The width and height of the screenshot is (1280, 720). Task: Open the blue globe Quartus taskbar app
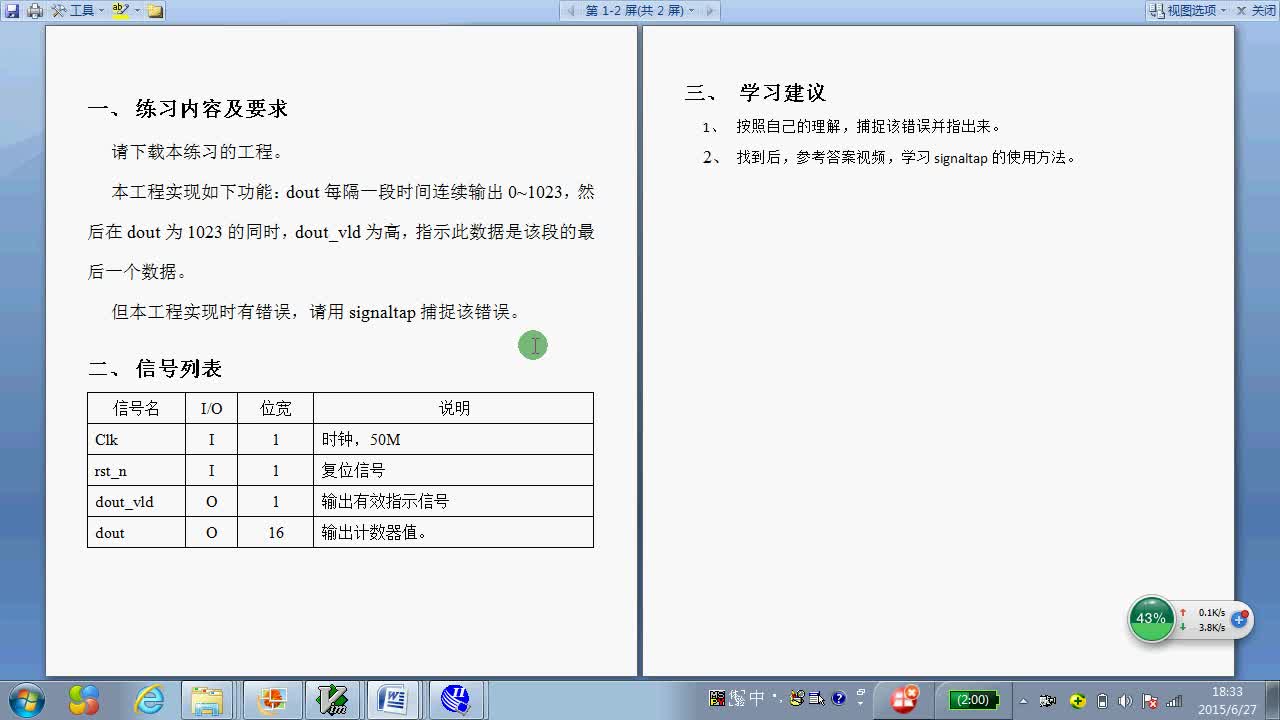click(x=455, y=699)
